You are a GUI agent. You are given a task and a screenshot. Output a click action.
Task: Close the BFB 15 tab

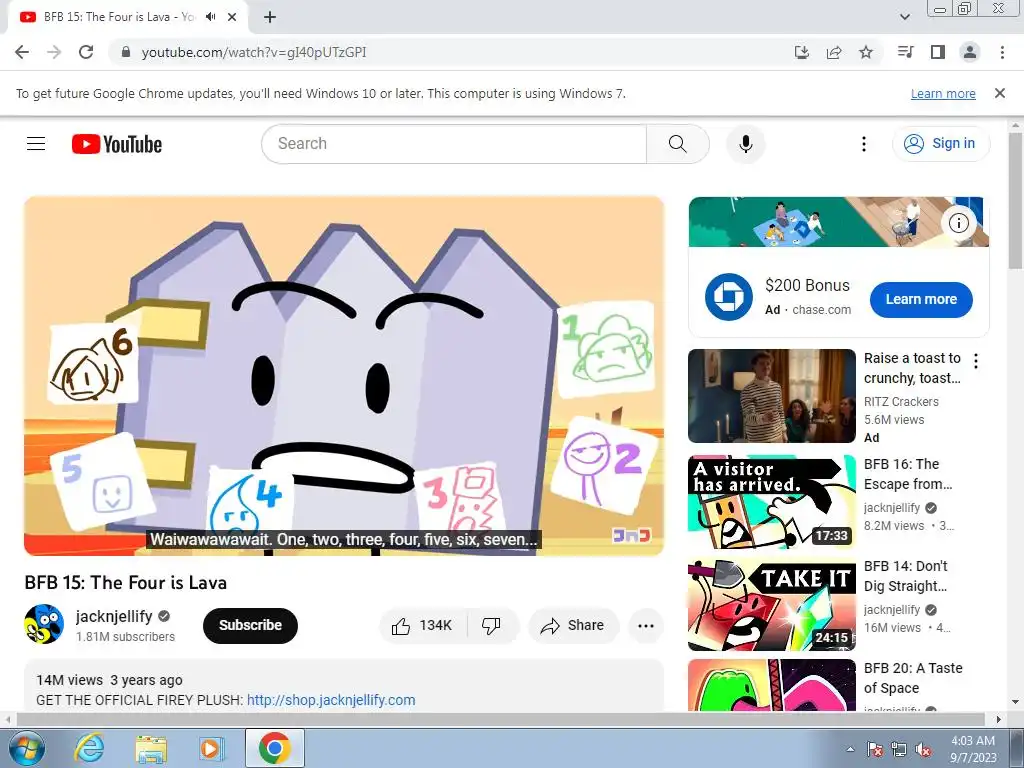[x=232, y=17]
